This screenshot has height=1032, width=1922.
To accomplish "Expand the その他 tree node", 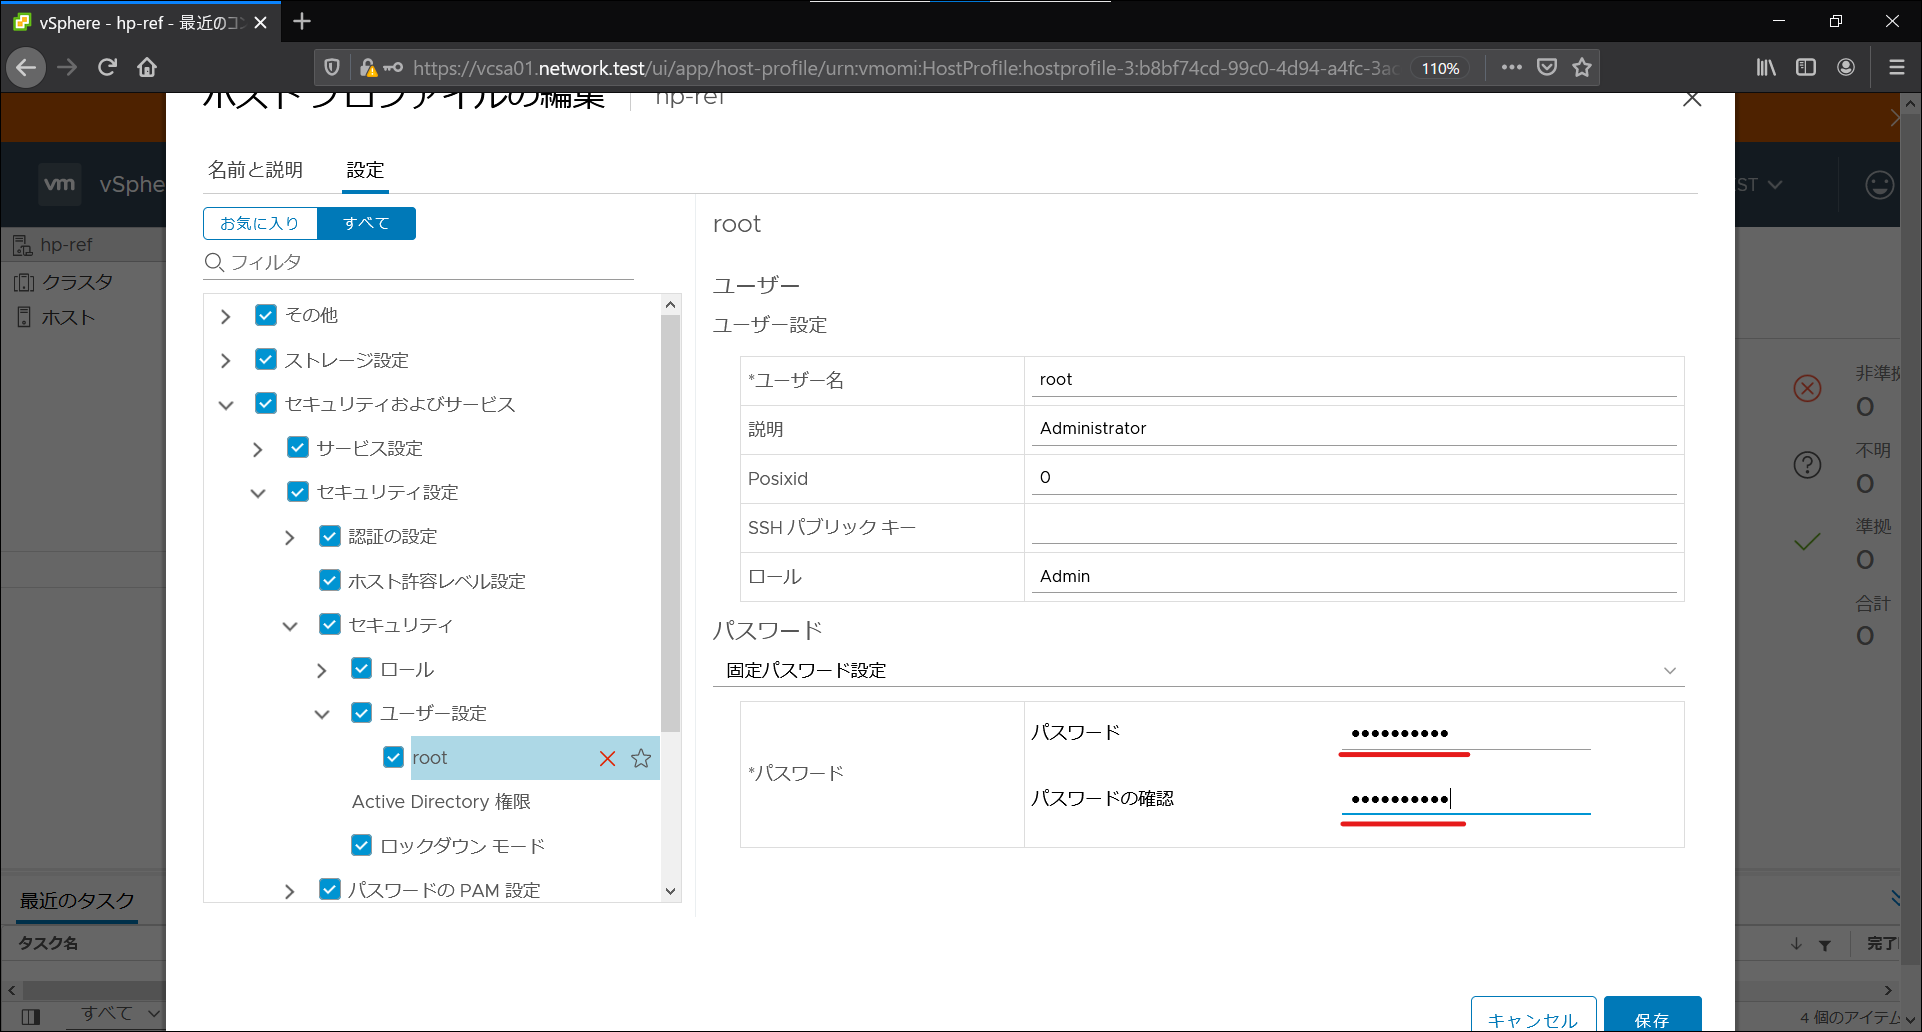I will point(226,316).
